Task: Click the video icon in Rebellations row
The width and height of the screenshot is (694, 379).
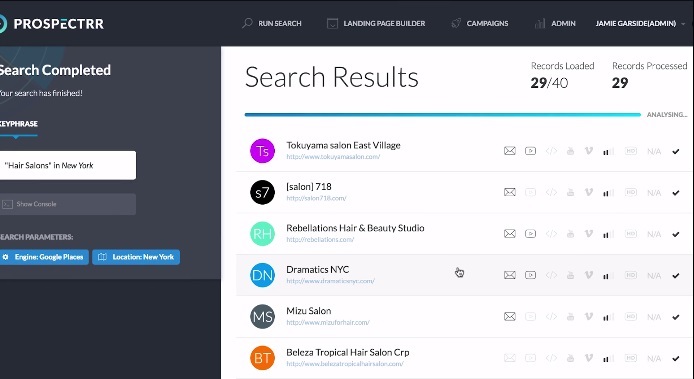Action: [530, 234]
